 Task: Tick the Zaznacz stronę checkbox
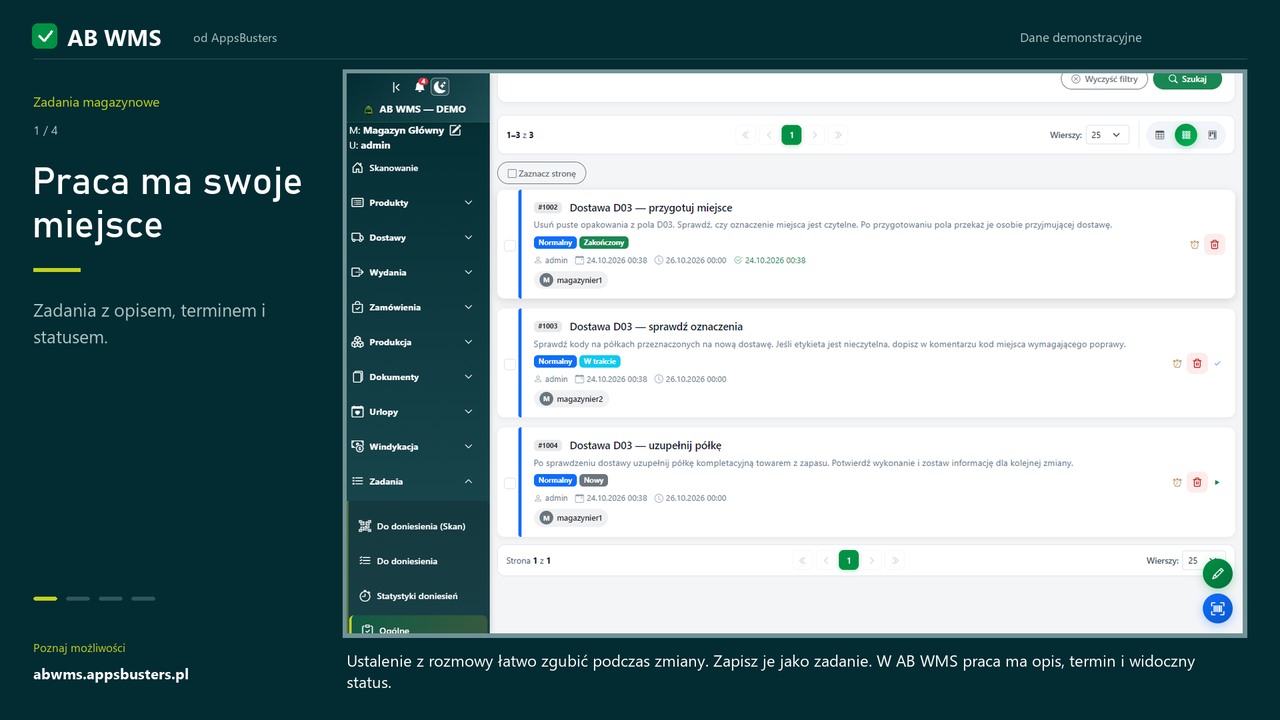click(x=512, y=174)
